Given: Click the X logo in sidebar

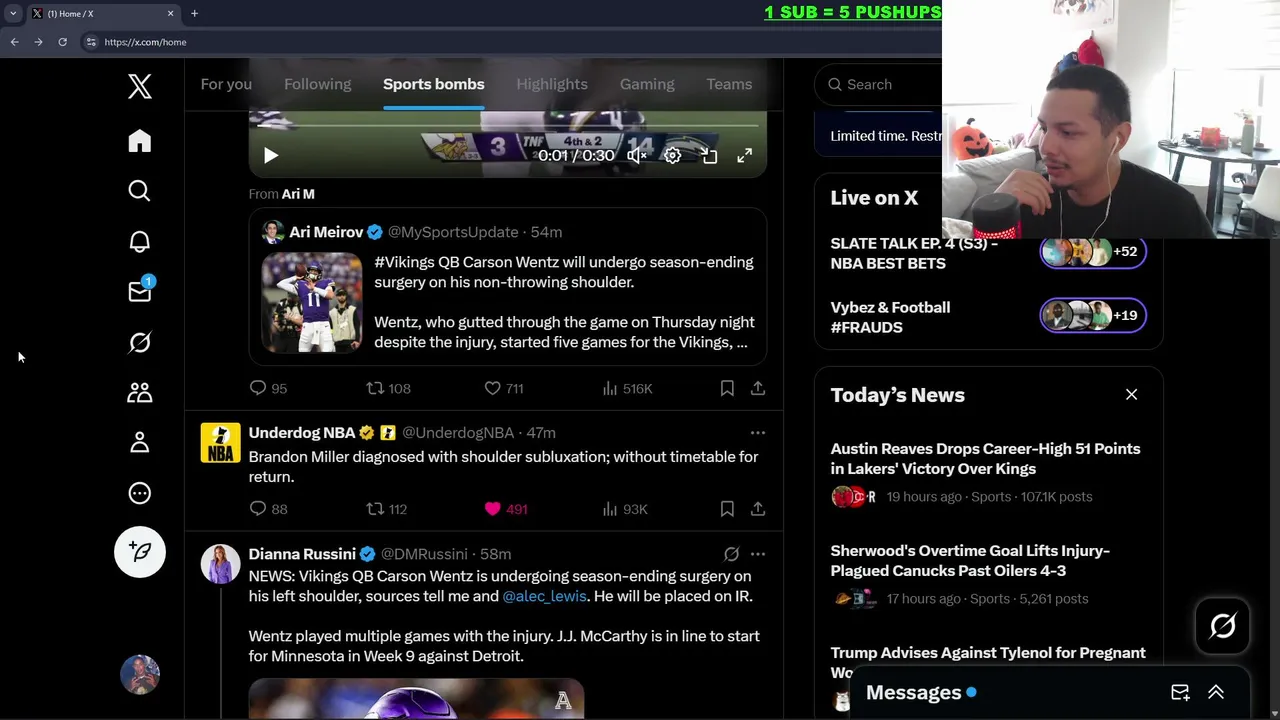Looking at the screenshot, I should coord(140,86).
